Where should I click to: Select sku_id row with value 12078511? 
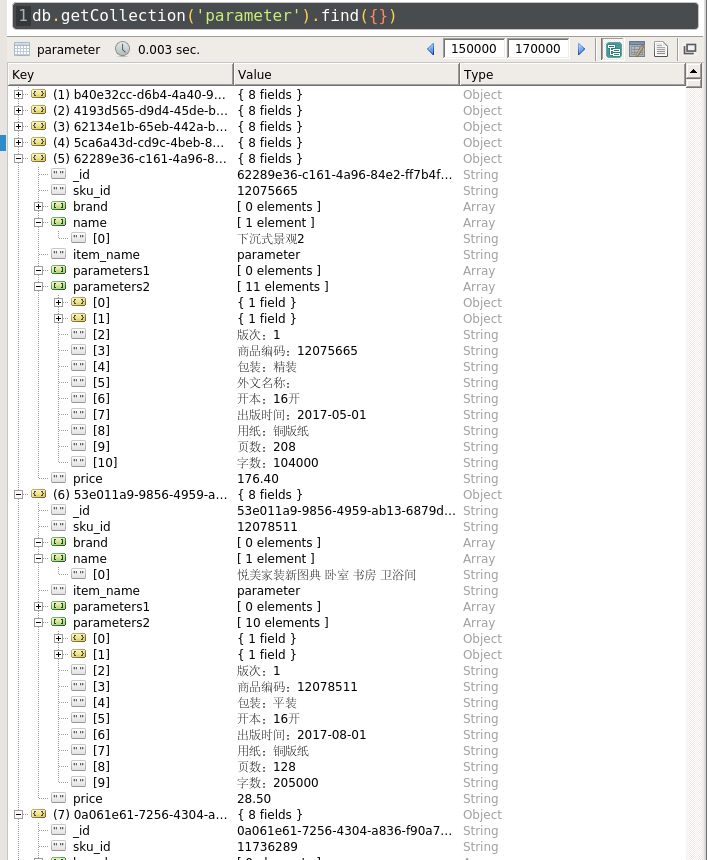point(347,527)
